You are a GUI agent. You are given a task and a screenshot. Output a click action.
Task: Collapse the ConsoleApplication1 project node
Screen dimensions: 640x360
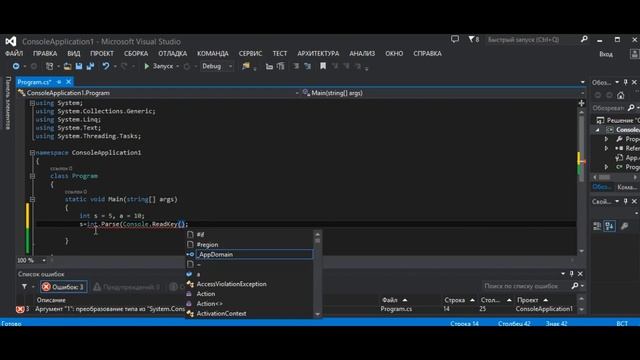[598, 130]
